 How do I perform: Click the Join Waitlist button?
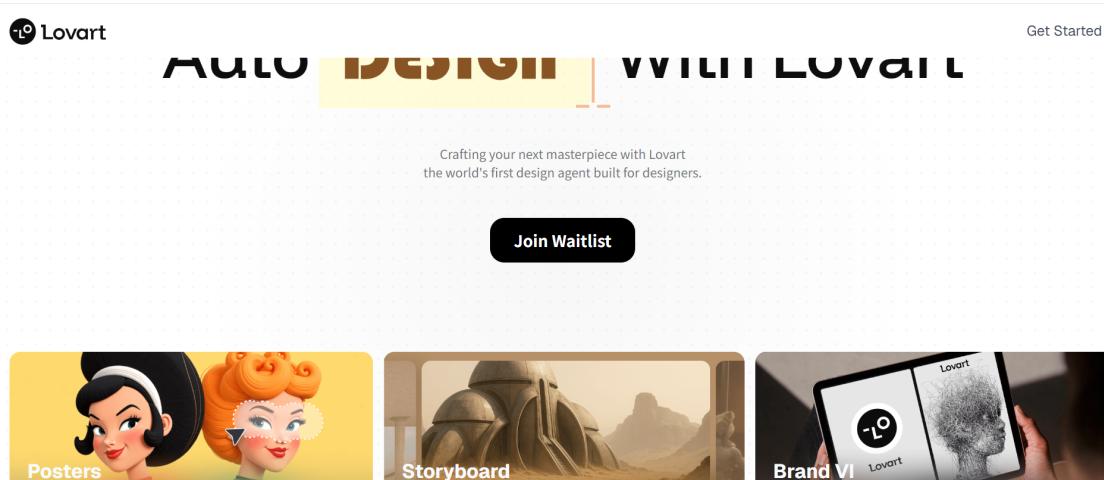(x=562, y=241)
